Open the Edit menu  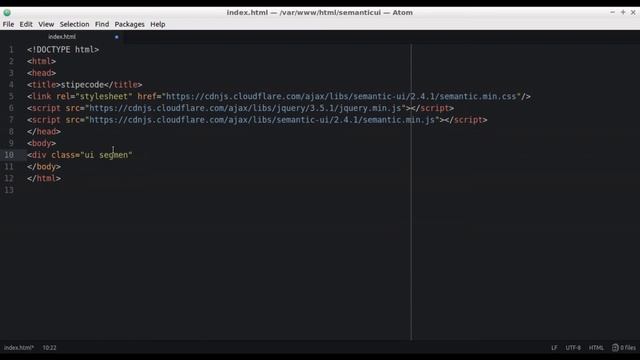pos(26,24)
